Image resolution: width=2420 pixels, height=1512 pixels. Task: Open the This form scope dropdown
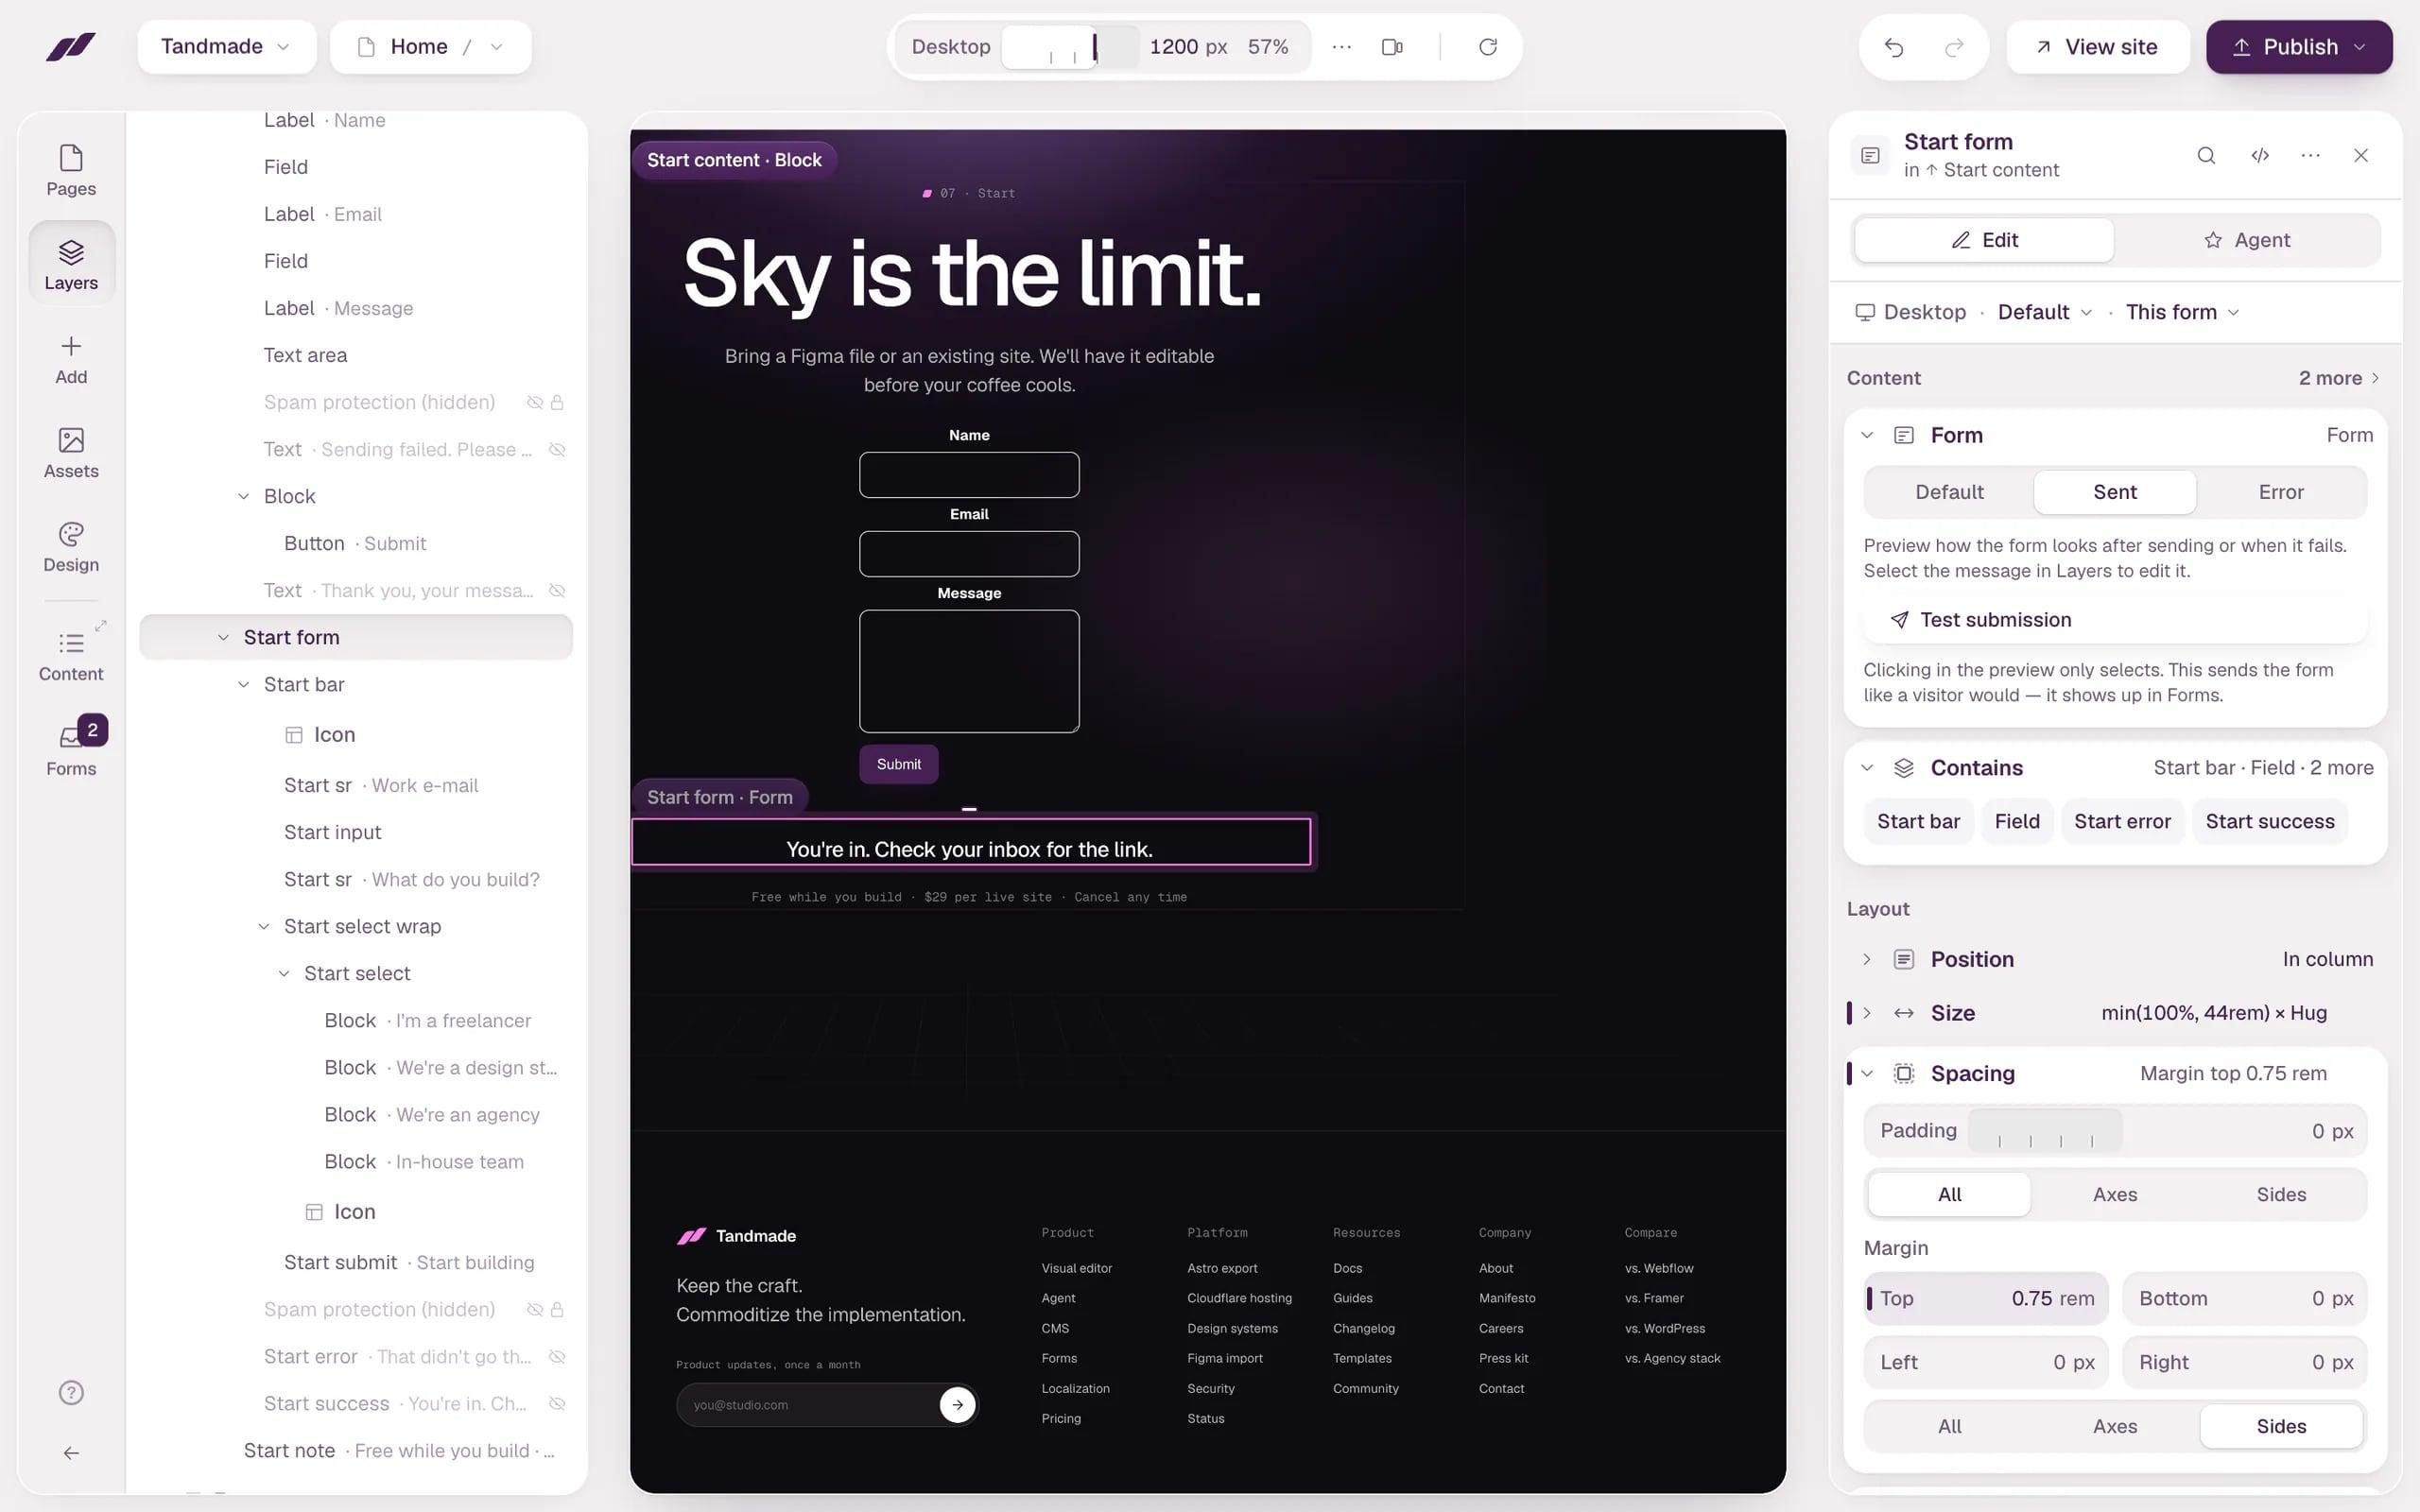pyautogui.click(x=2182, y=312)
